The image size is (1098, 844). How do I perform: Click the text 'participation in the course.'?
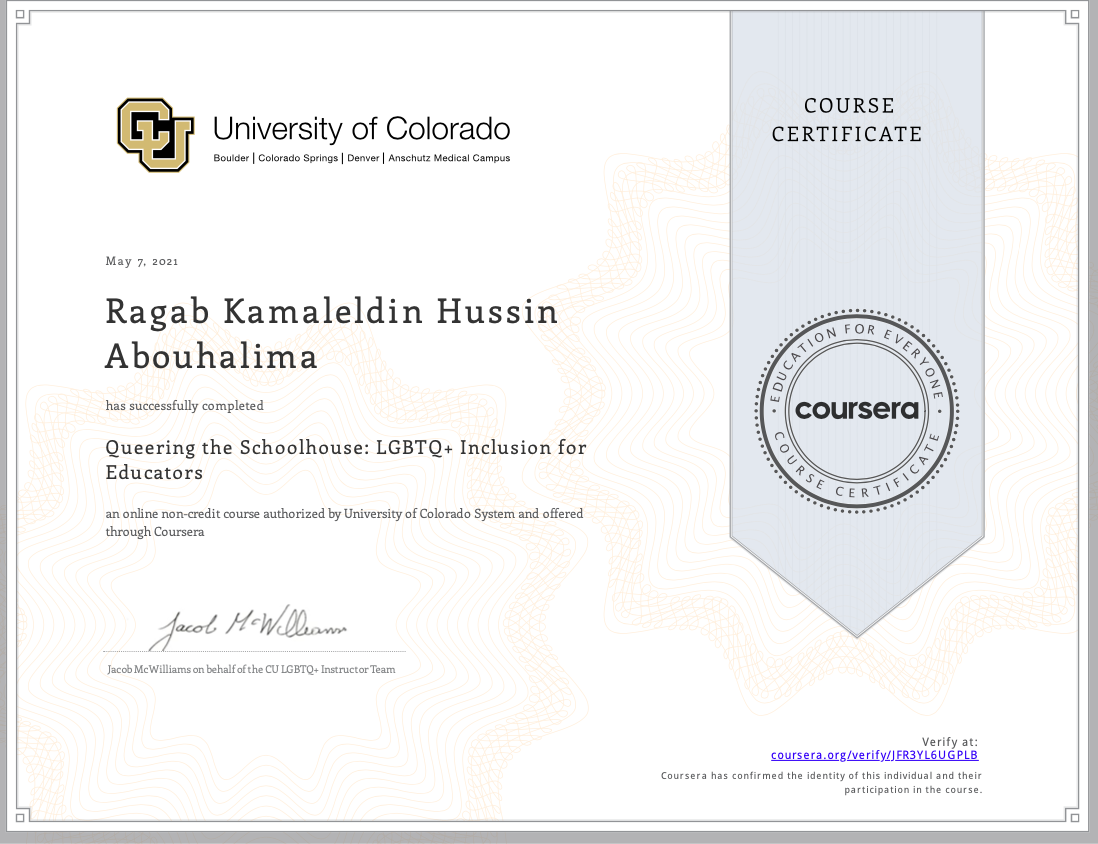913,789
